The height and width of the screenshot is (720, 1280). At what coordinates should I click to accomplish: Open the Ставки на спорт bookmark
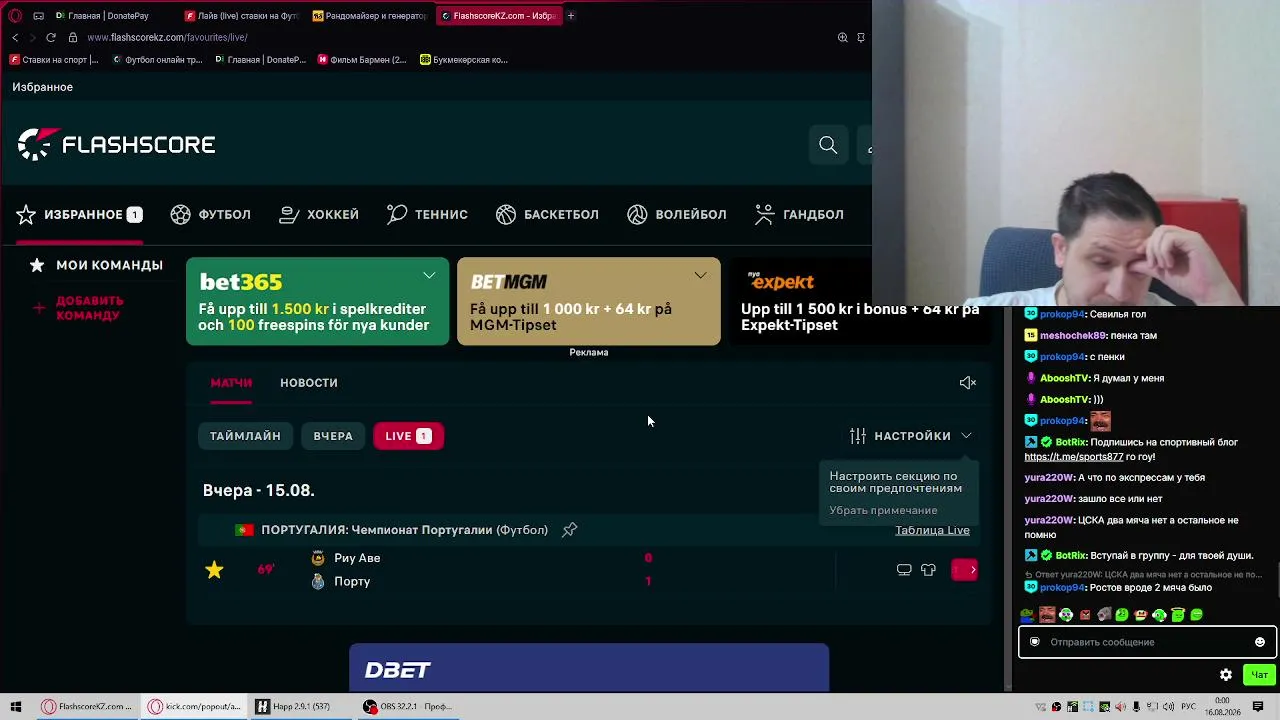point(55,60)
